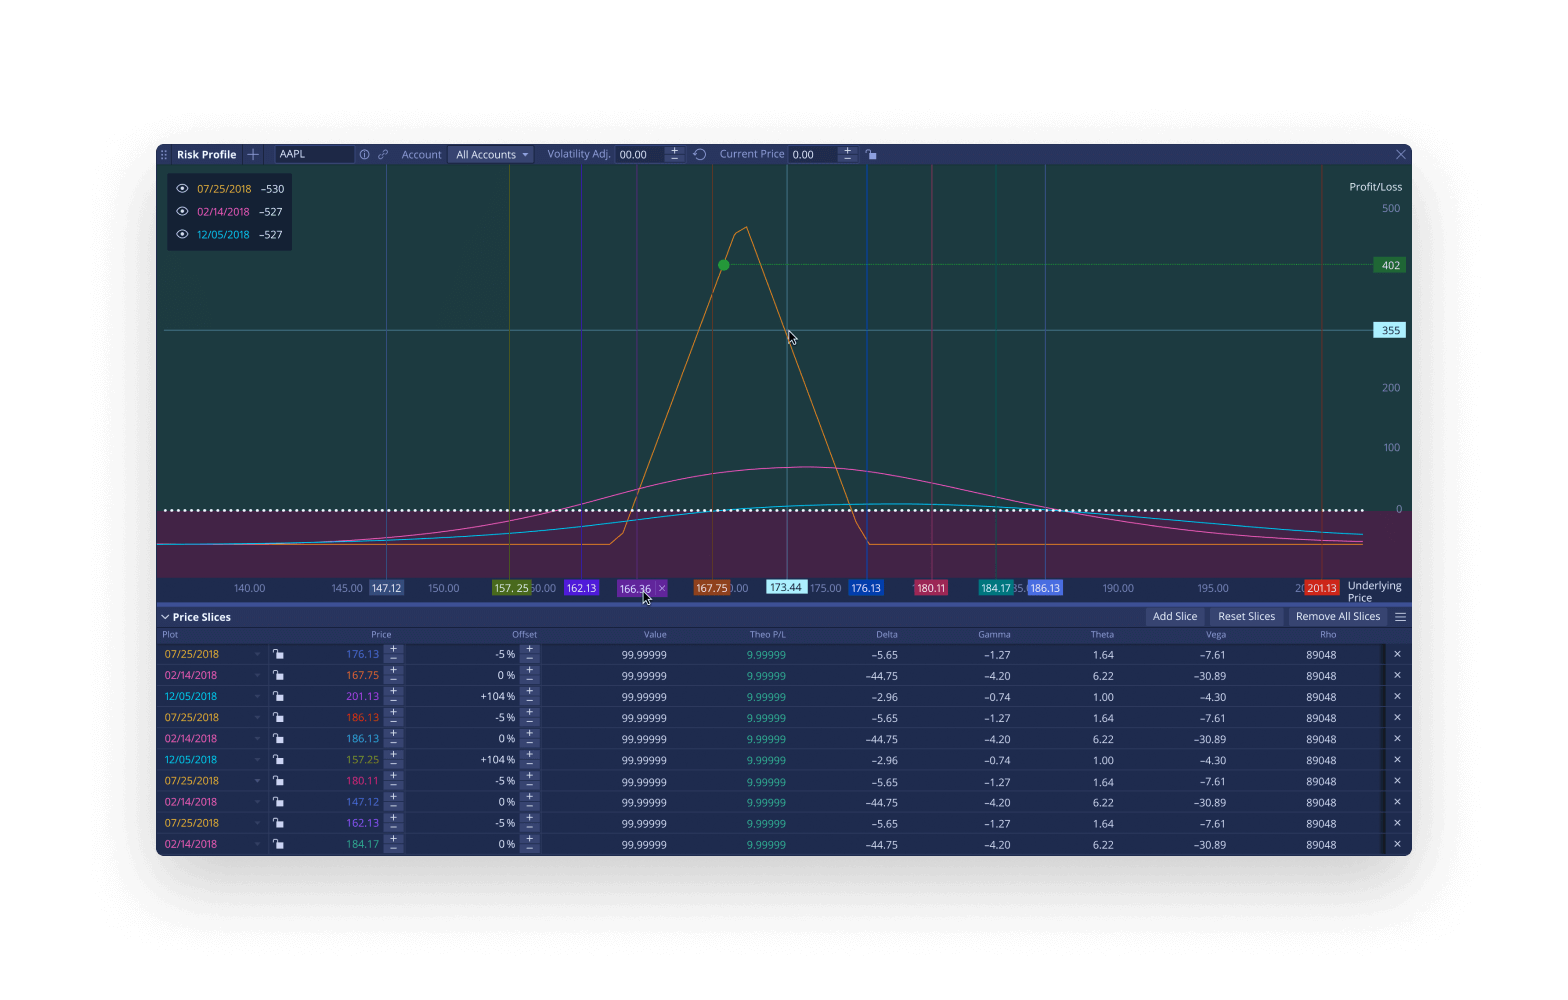Toggle the 12/05/2018 plot eye icon
This screenshot has height=1000, width=1568.
click(182, 234)
